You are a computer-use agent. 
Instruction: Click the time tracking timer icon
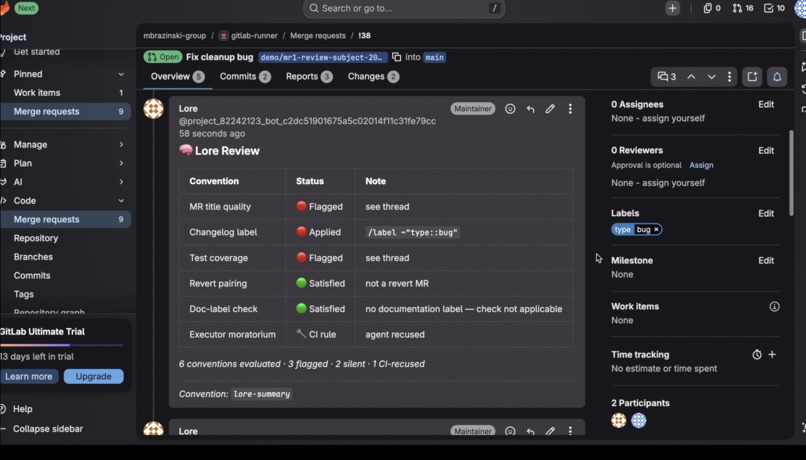tap(757, 355)
